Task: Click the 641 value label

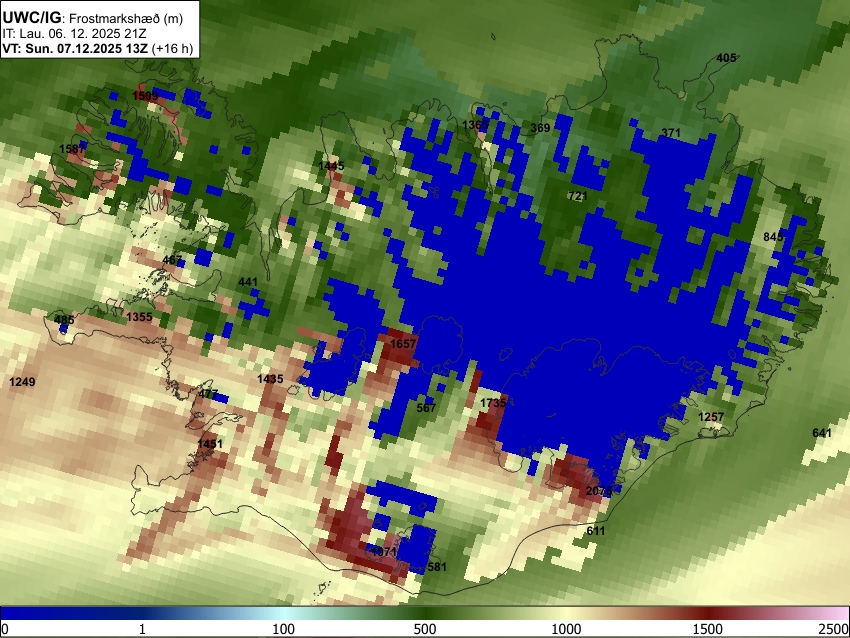Action: click(822, 433)
